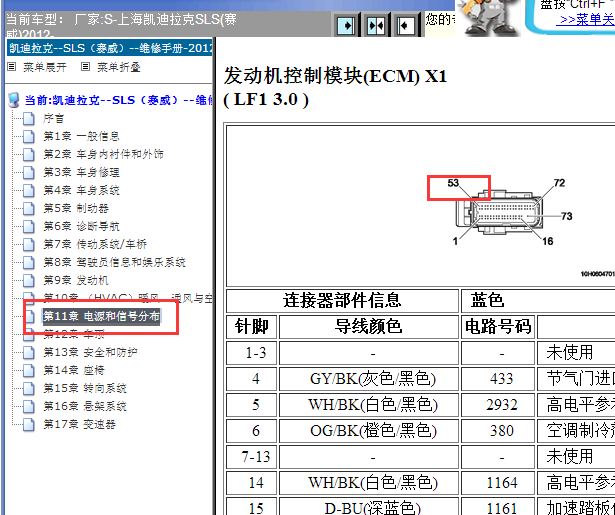
Task: Open chapter 第2章 车身内衬件和外饰
Action: (103, 154)
